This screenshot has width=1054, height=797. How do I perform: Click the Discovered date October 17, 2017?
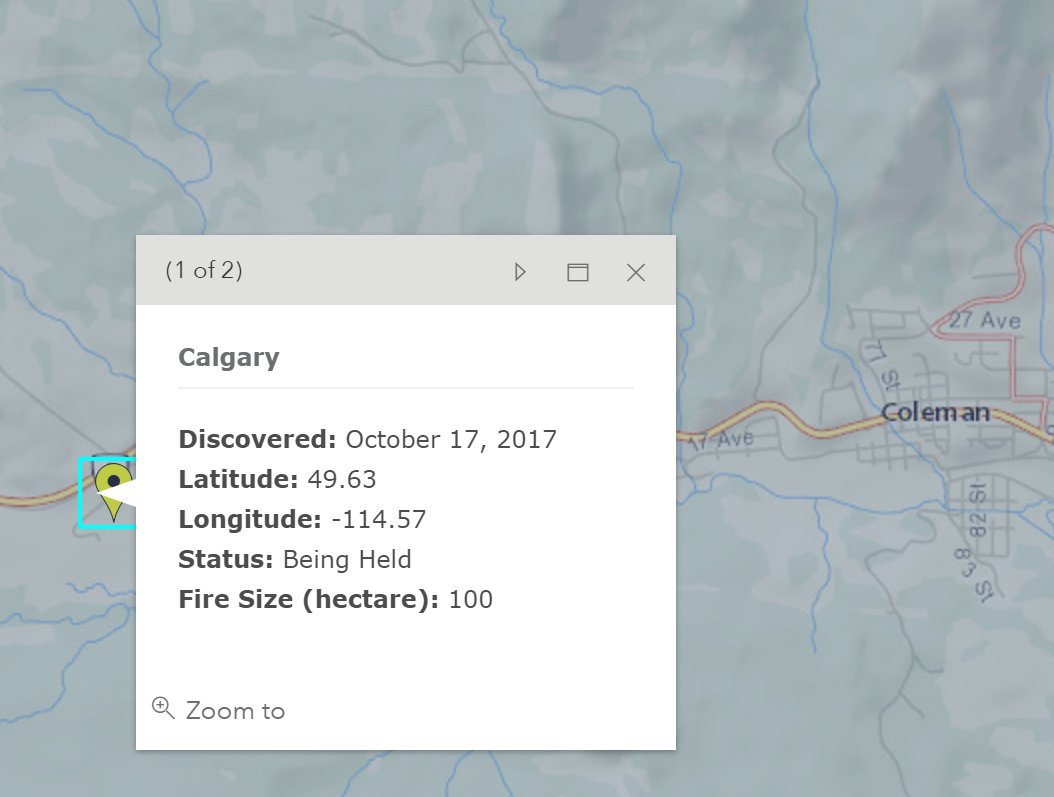tap(450, 439)
